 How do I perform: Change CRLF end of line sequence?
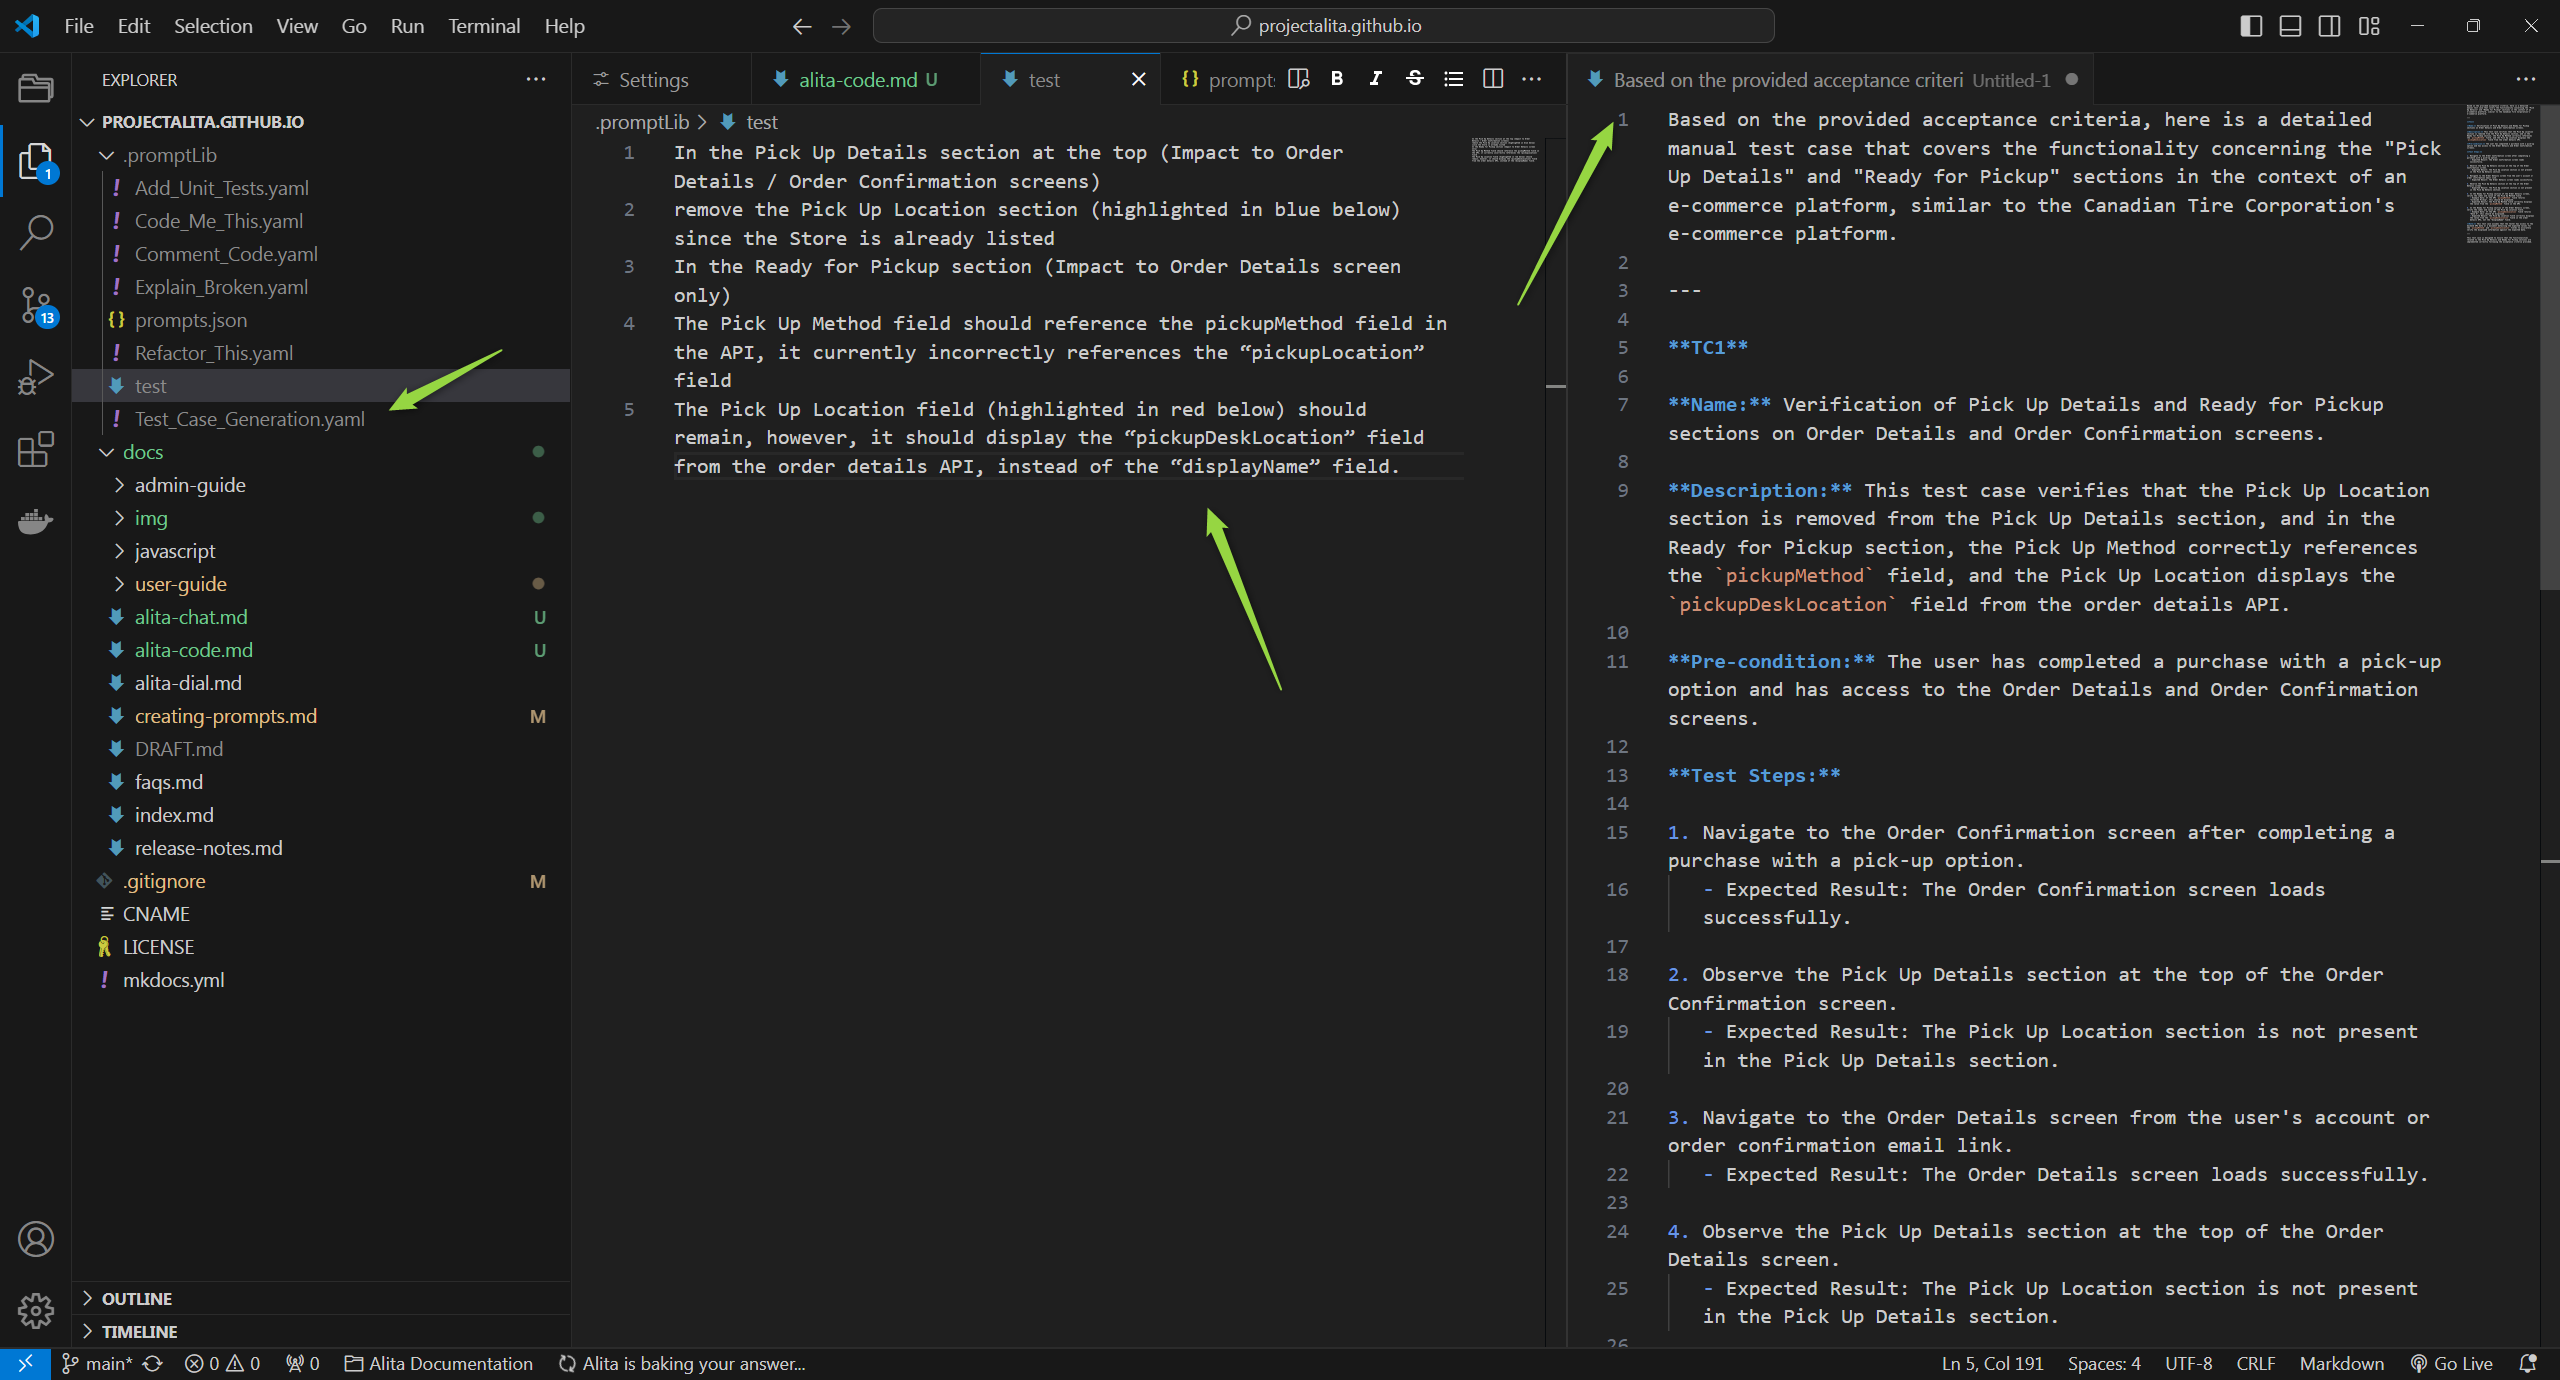tap(2255, 1363)
